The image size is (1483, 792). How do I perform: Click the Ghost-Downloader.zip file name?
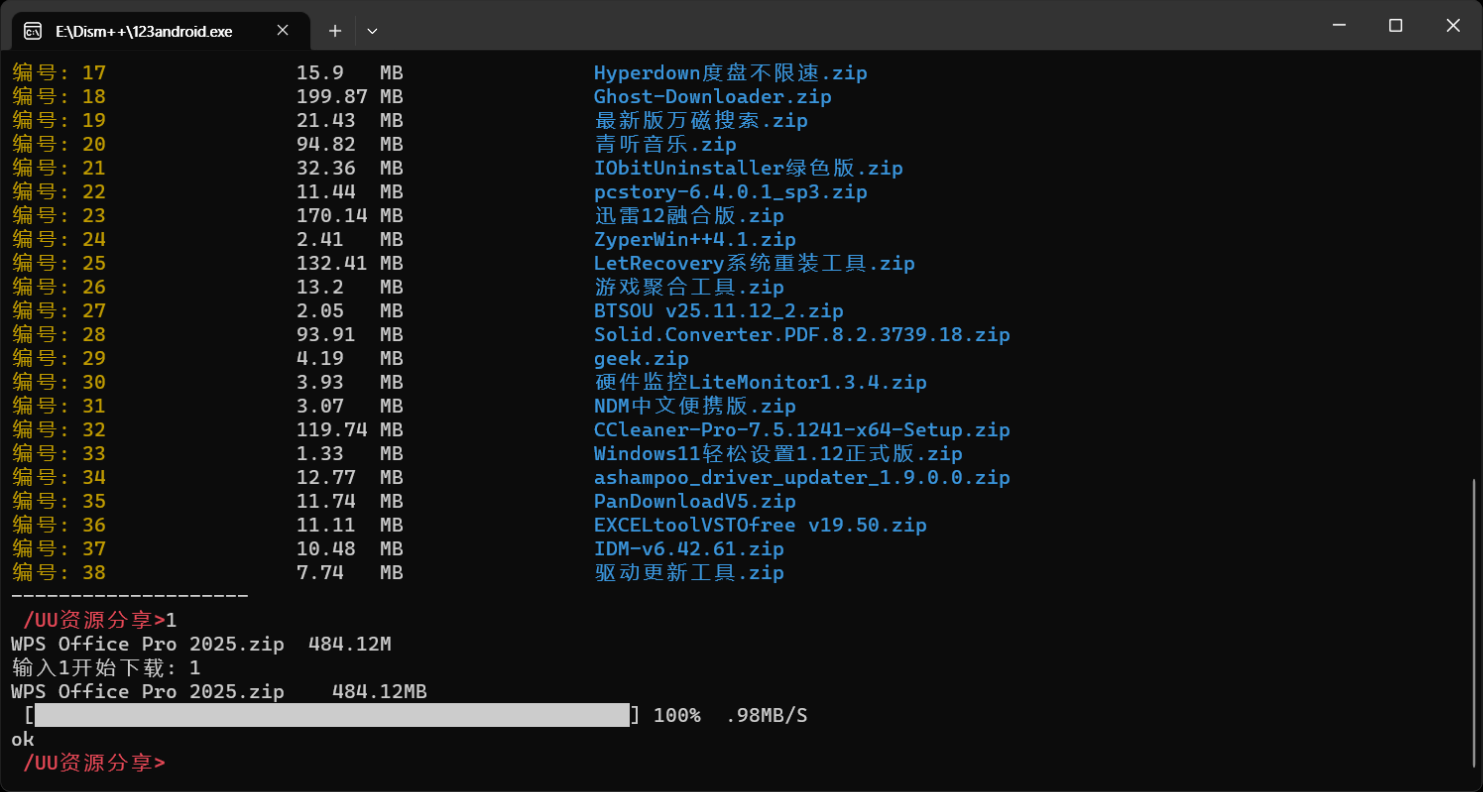(x=712, y=97)
